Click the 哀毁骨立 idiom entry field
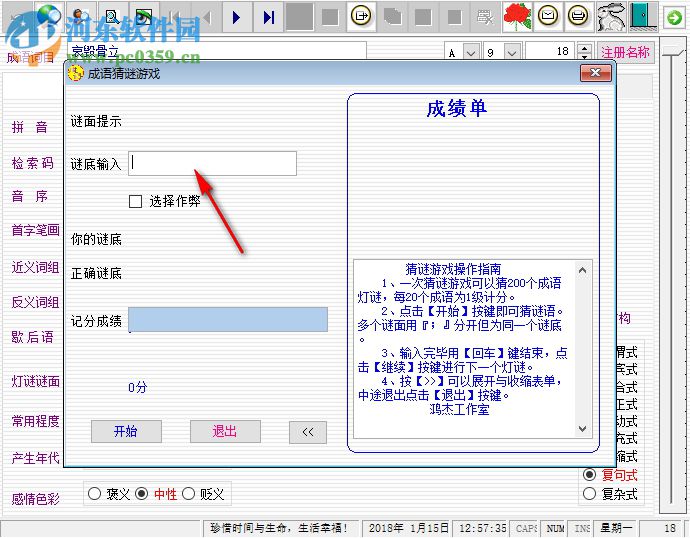 tap(217, 51)
